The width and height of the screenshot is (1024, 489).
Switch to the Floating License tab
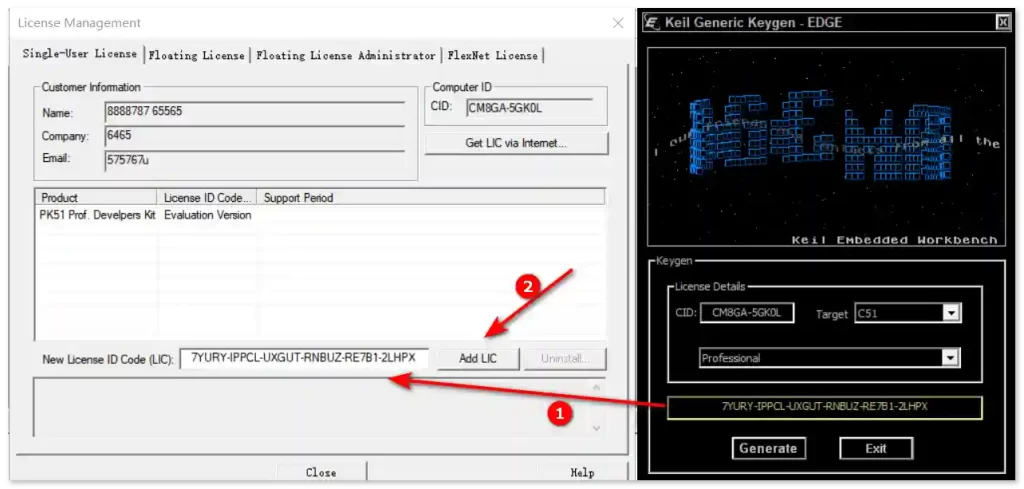(198, 56)
